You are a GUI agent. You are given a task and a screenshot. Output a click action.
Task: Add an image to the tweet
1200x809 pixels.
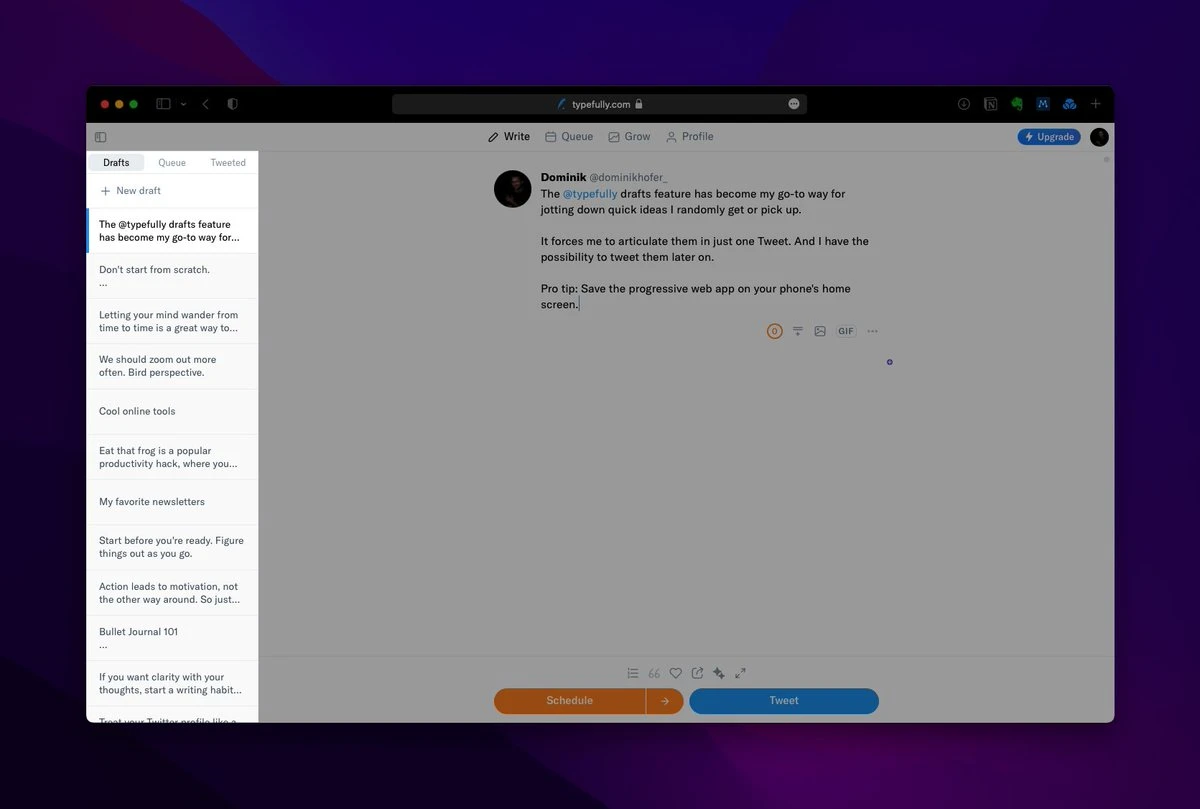820,331
